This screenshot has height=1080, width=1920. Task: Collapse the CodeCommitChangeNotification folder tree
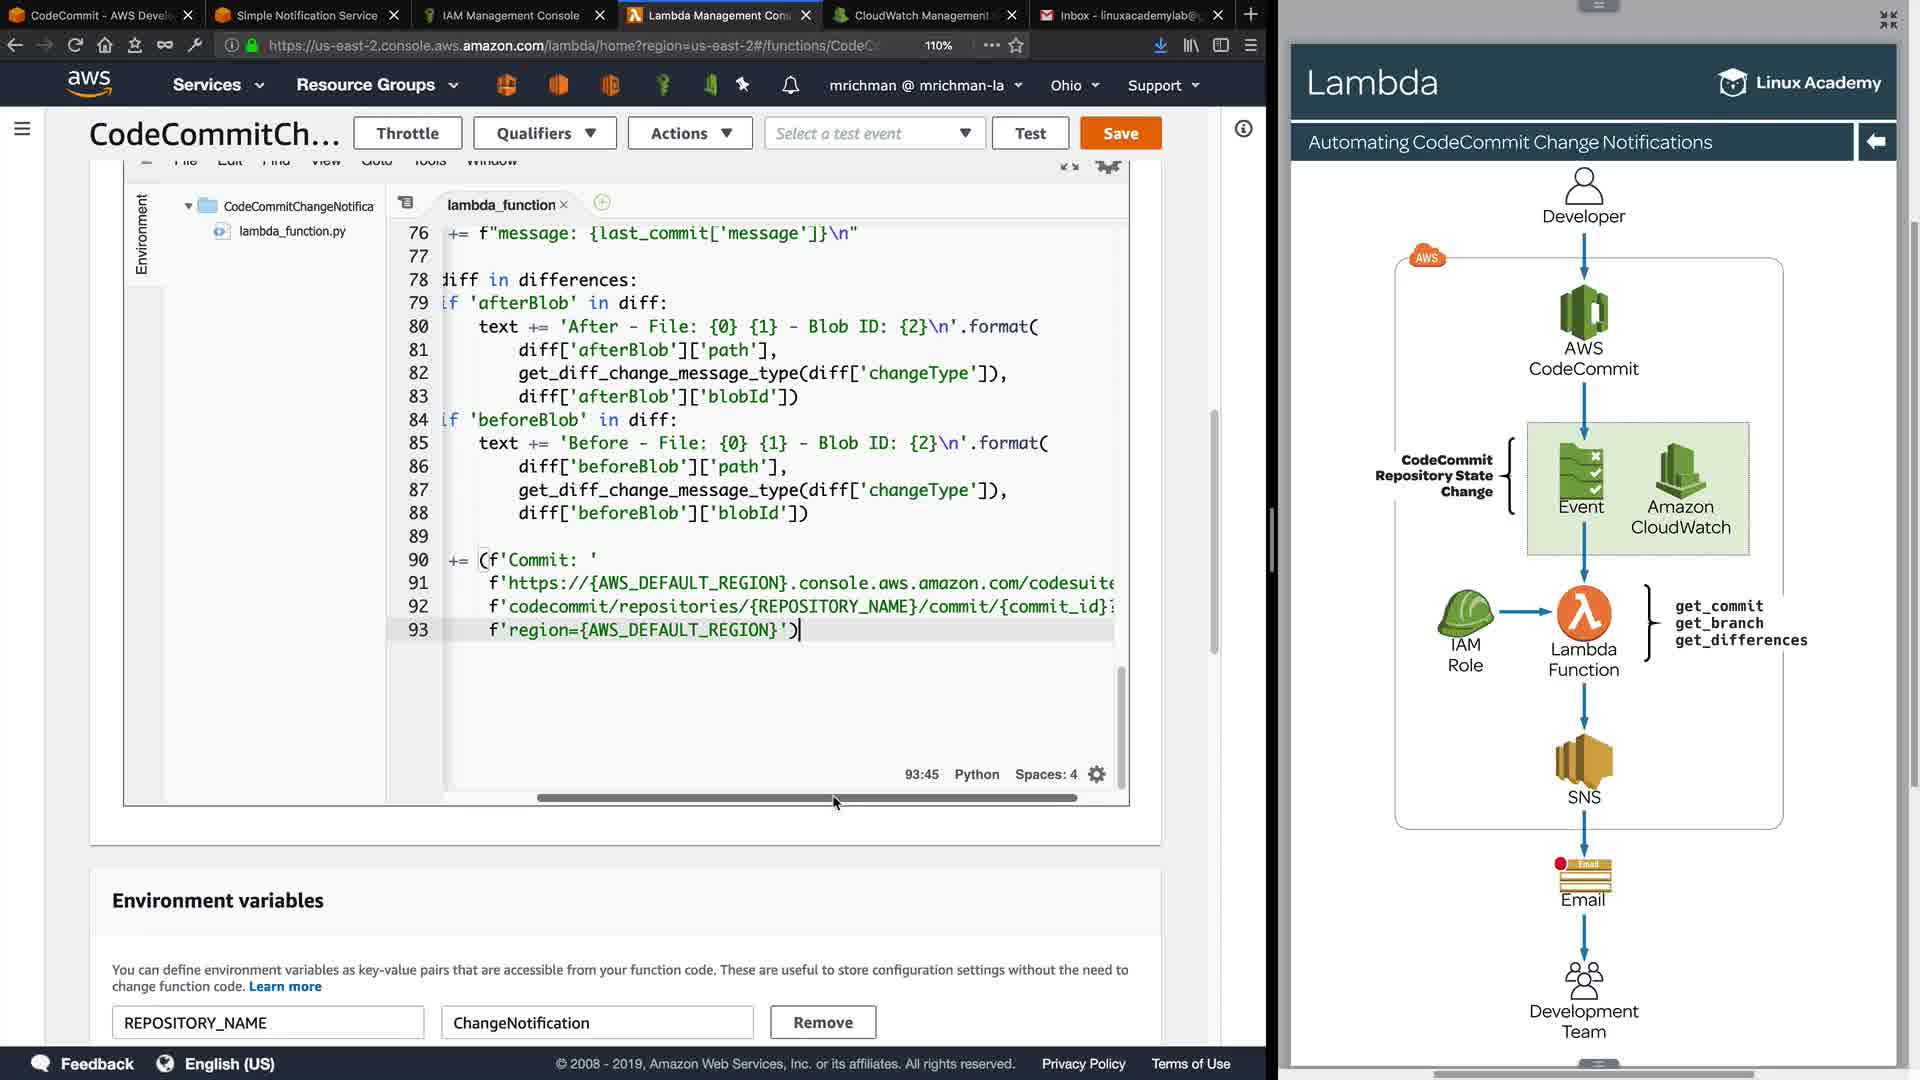(188, 206)
